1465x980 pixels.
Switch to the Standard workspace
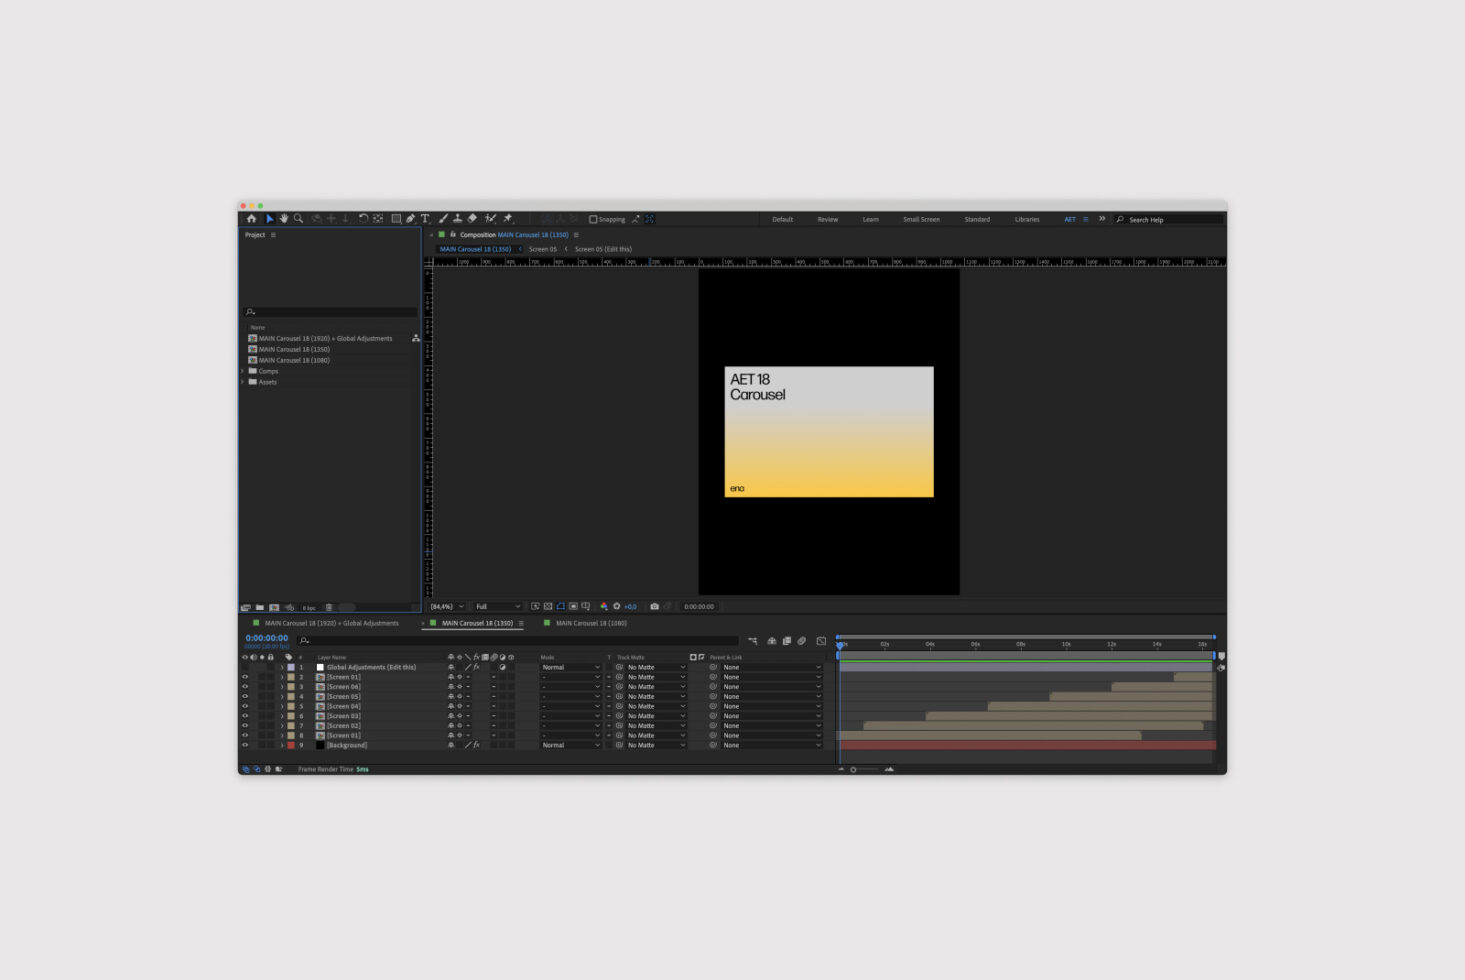pyautogui.click(x=977, y=219)
